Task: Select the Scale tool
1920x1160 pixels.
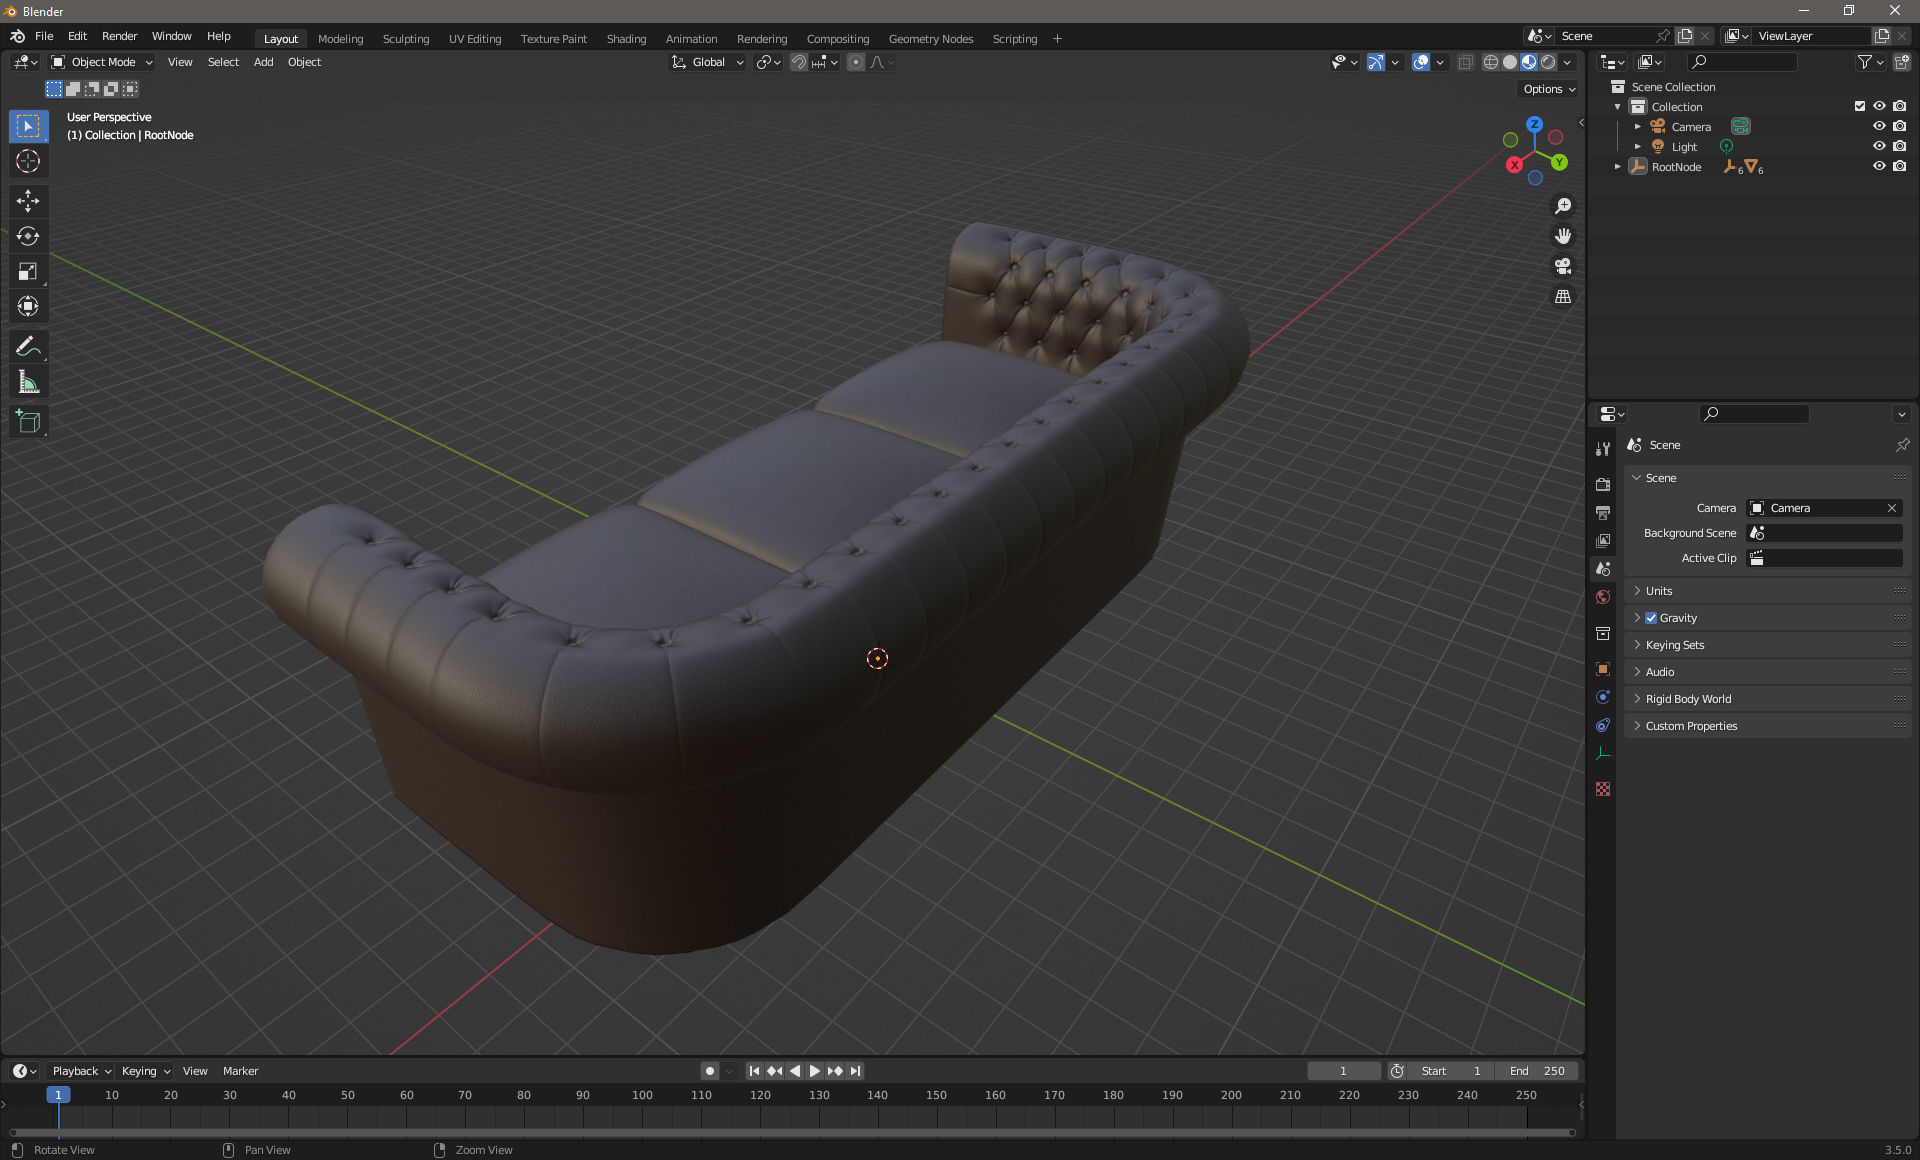Action: pos(28,271)
